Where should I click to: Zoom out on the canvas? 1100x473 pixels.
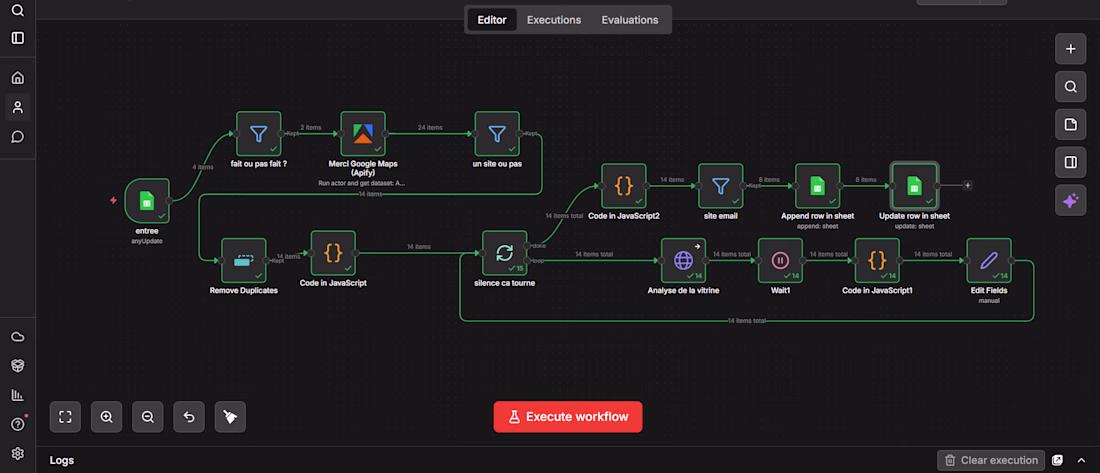[x=148, y=417]
